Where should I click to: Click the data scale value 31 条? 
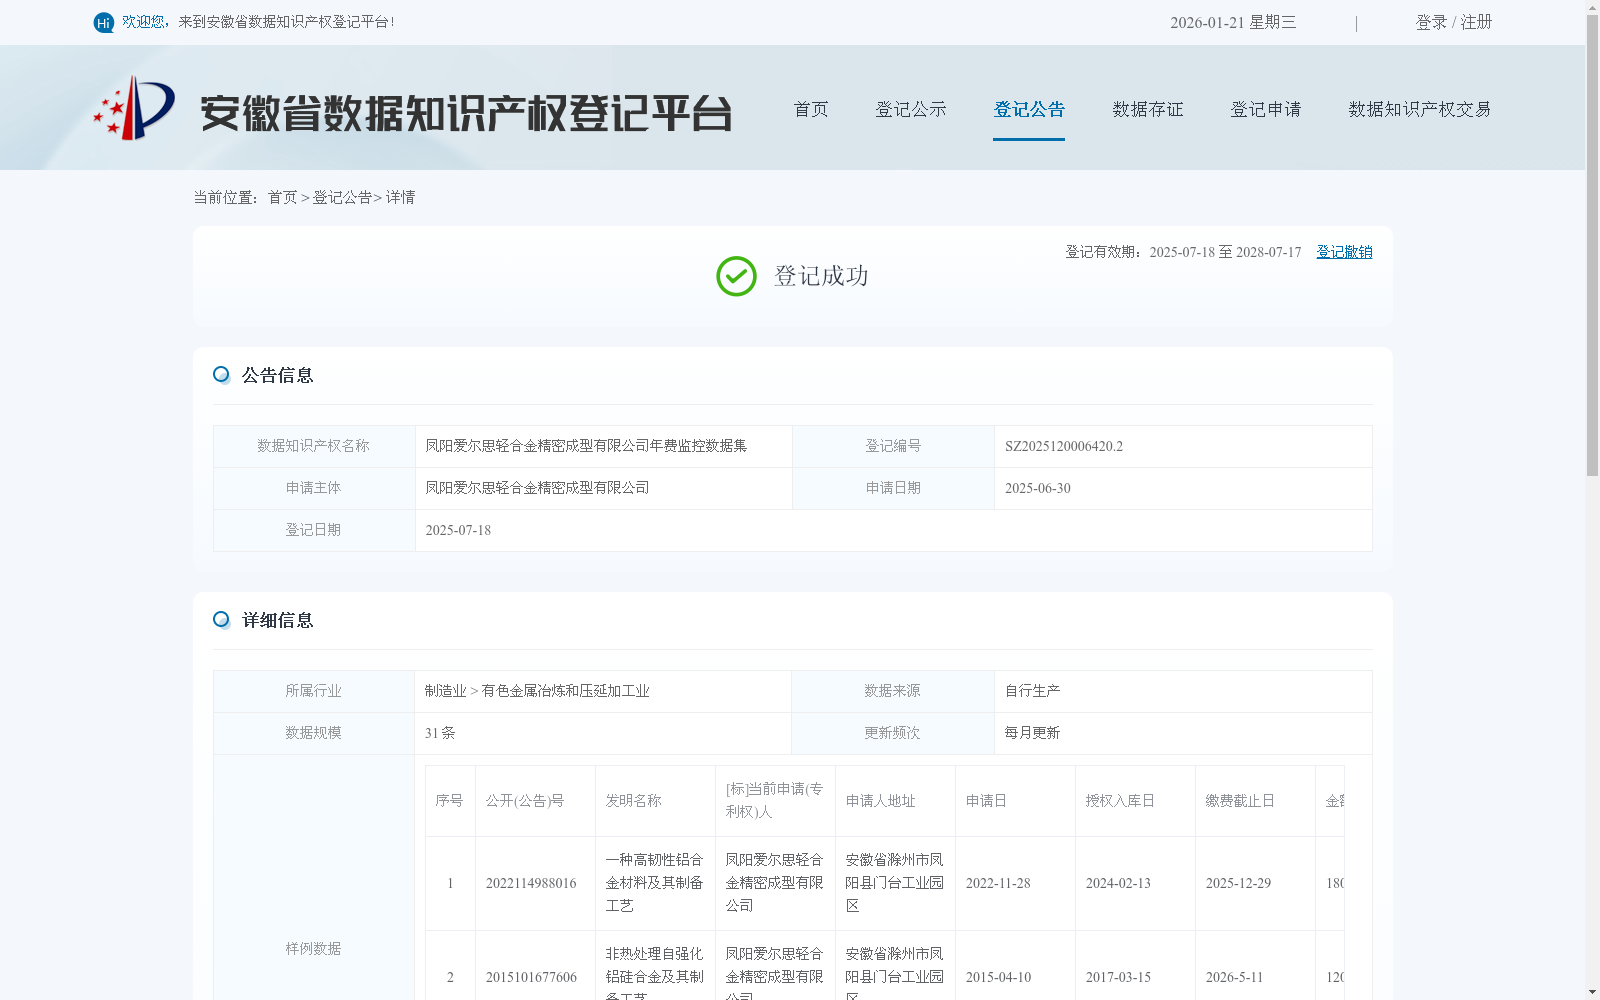point(440,733)
